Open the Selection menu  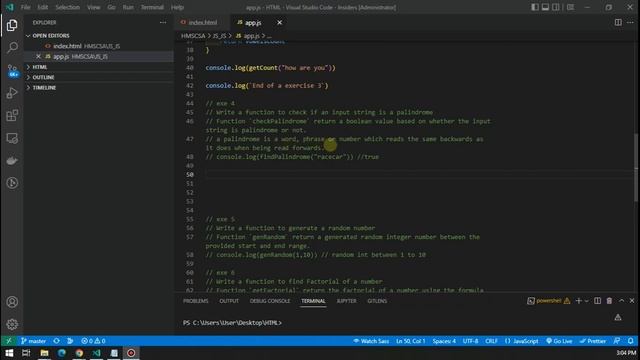pos(67,7)
